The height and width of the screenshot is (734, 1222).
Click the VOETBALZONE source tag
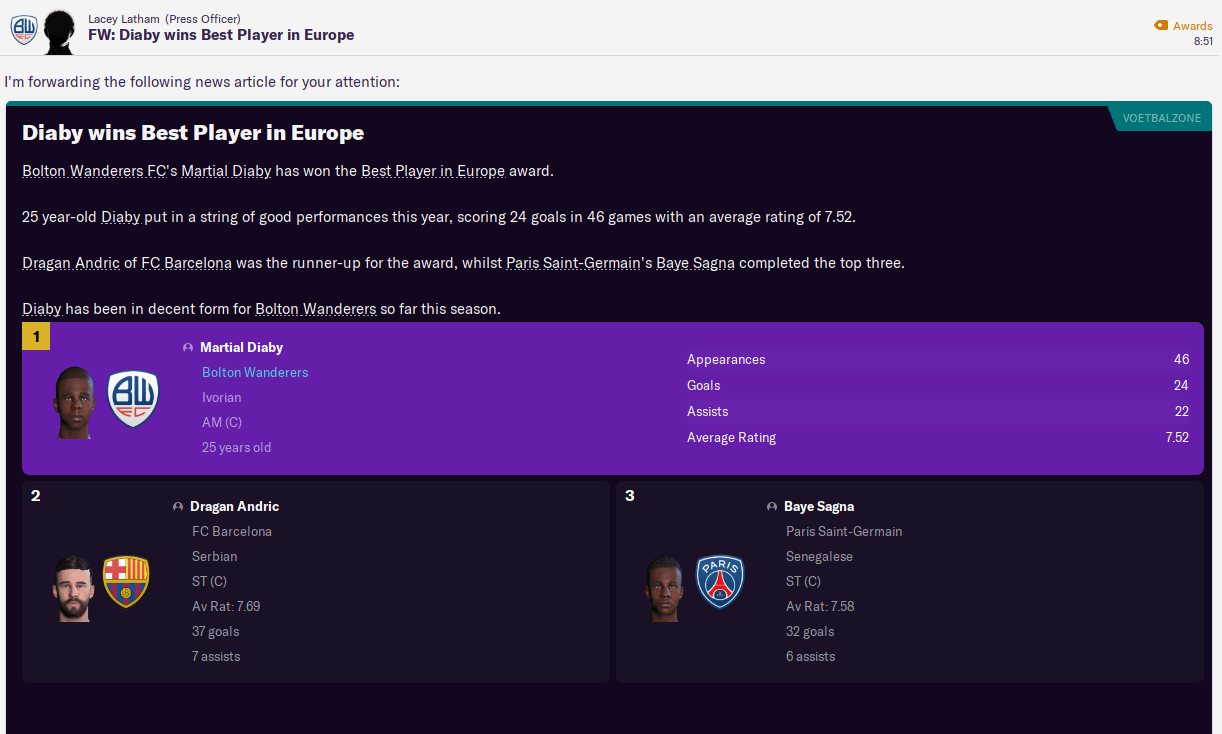point(1161,118)
